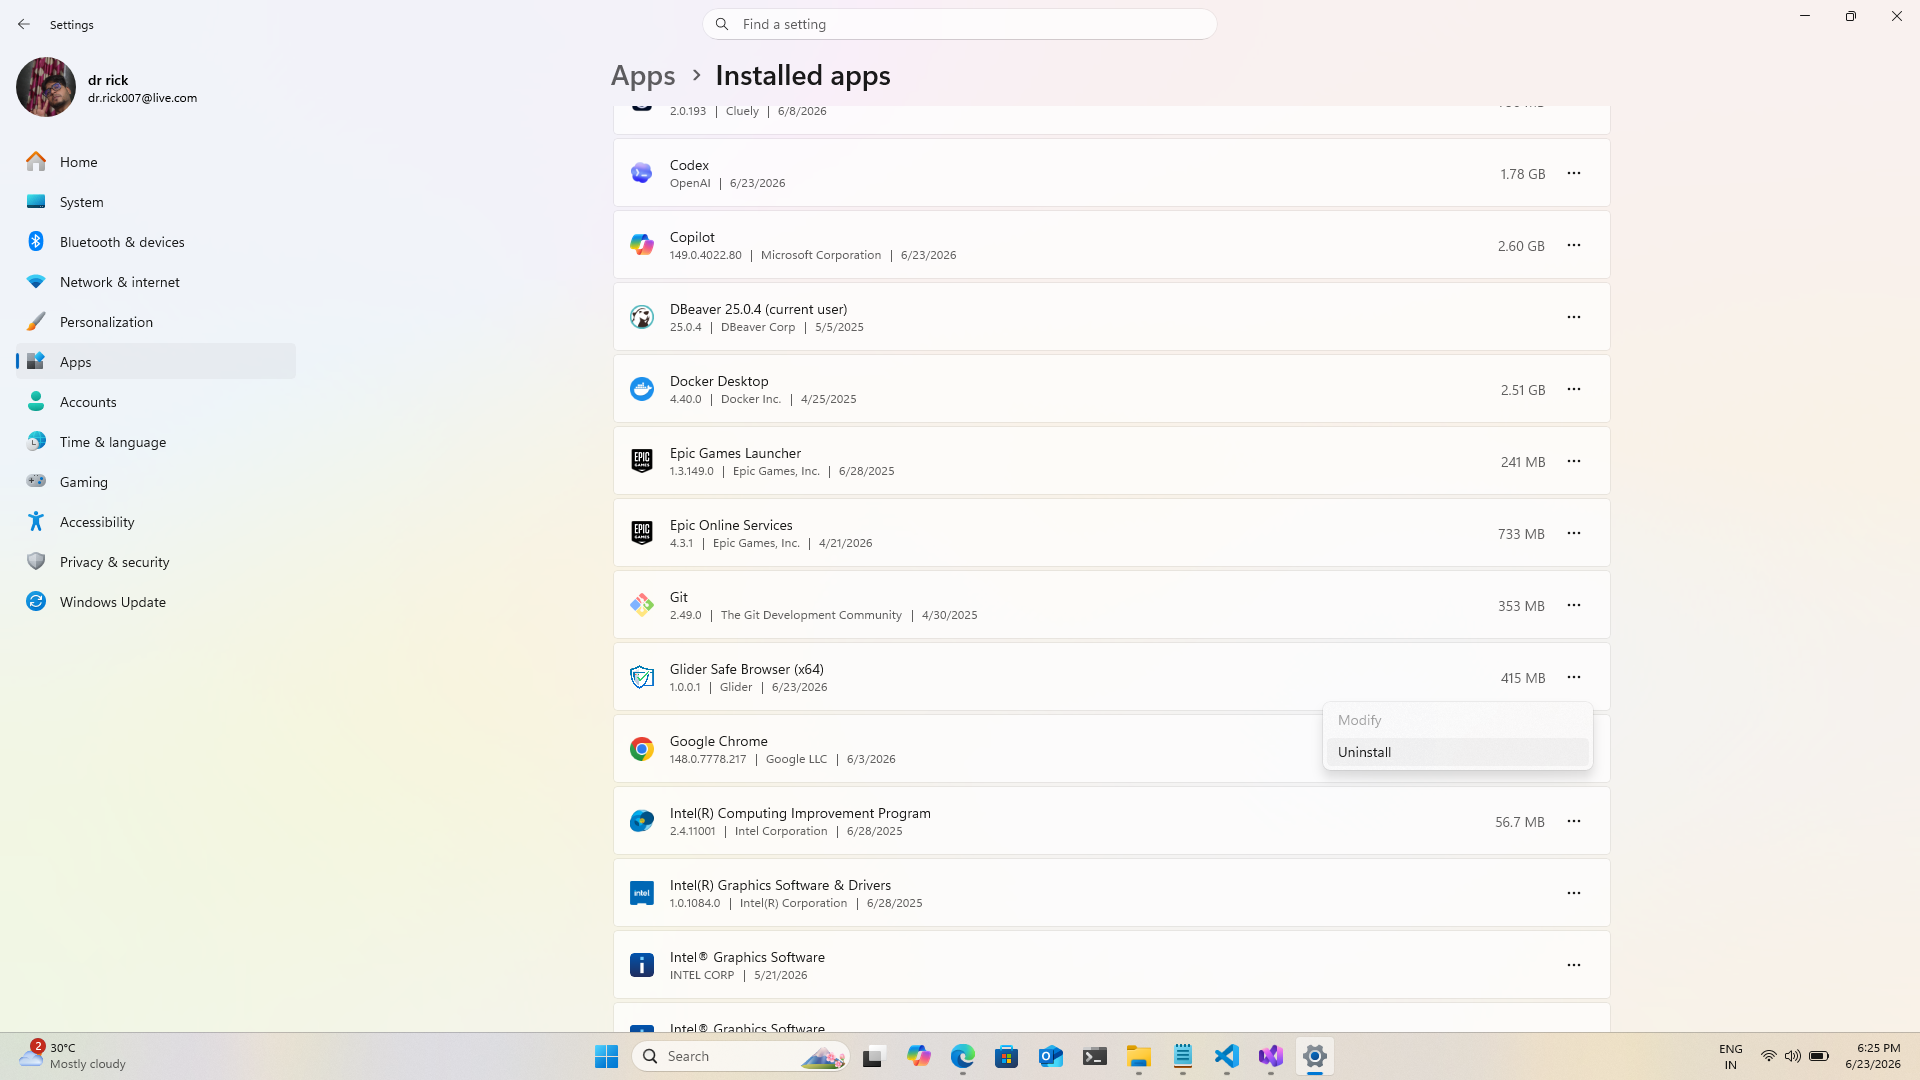Image resolution: width=1920 pixels, height=1080 pixels.
Task: Click the Glider Safe Browser shield icon
Action: click(x=641, y=677)
